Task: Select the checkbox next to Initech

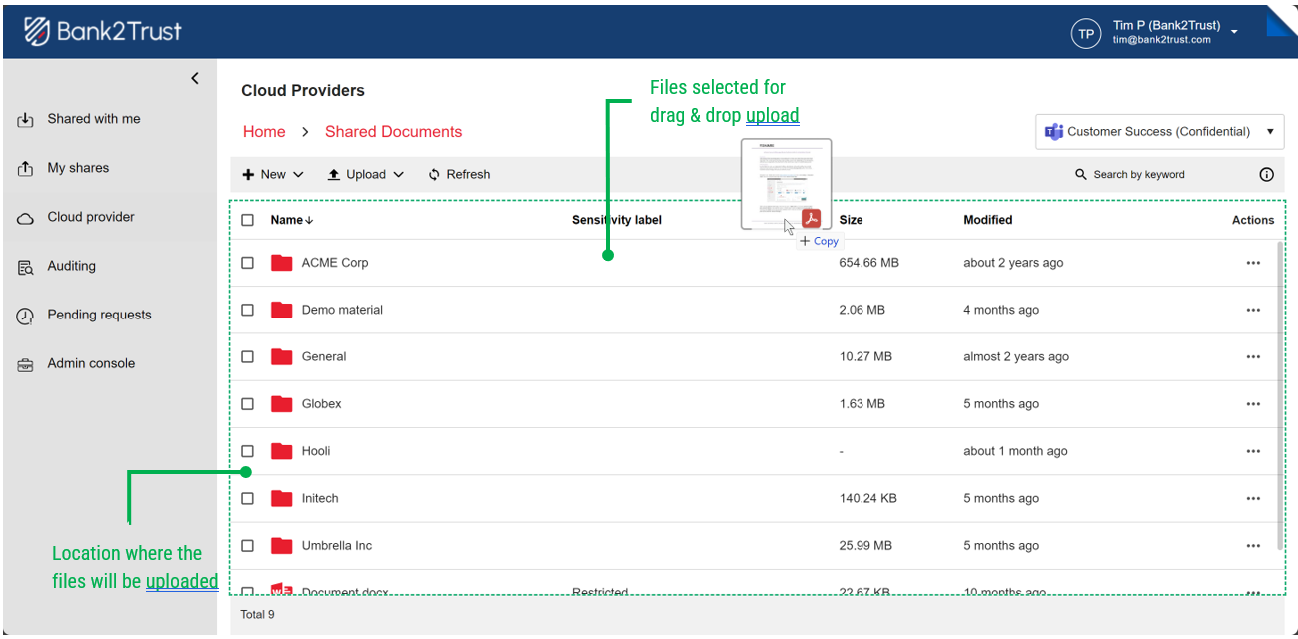Action: coord(247,498)
